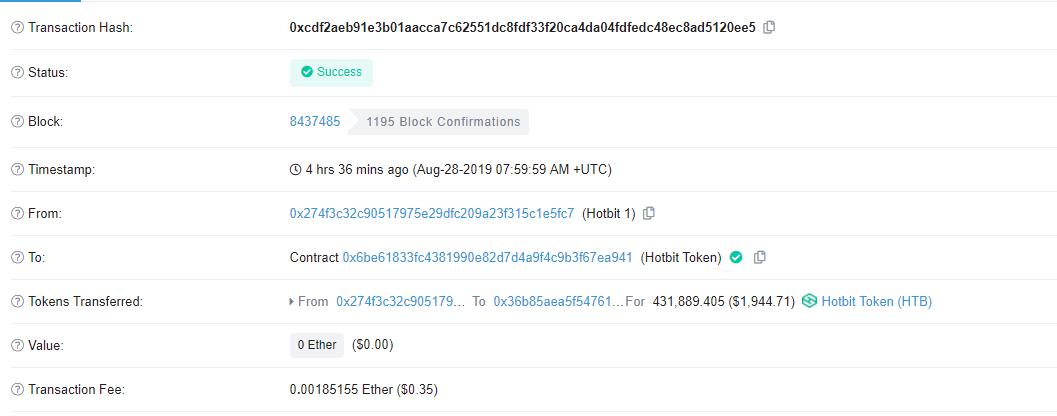Viewport: 1057px width, 416px height.
Task: Click the help icon beside Tokens Transferred
Action: click(18, 301)
